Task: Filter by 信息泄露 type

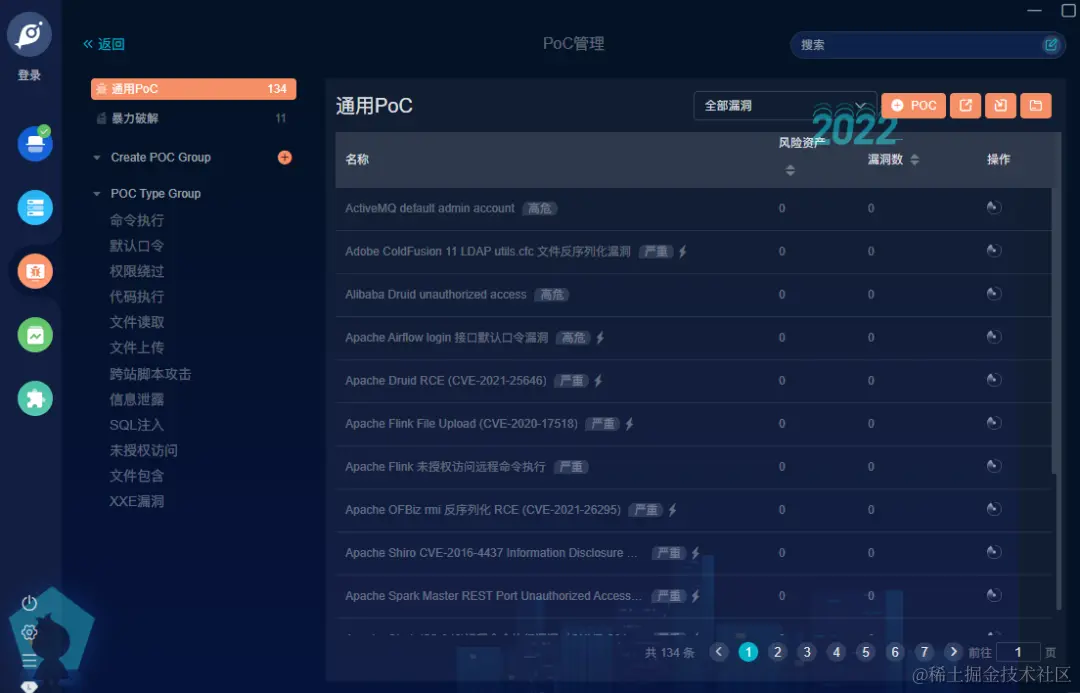Action: 136,400
